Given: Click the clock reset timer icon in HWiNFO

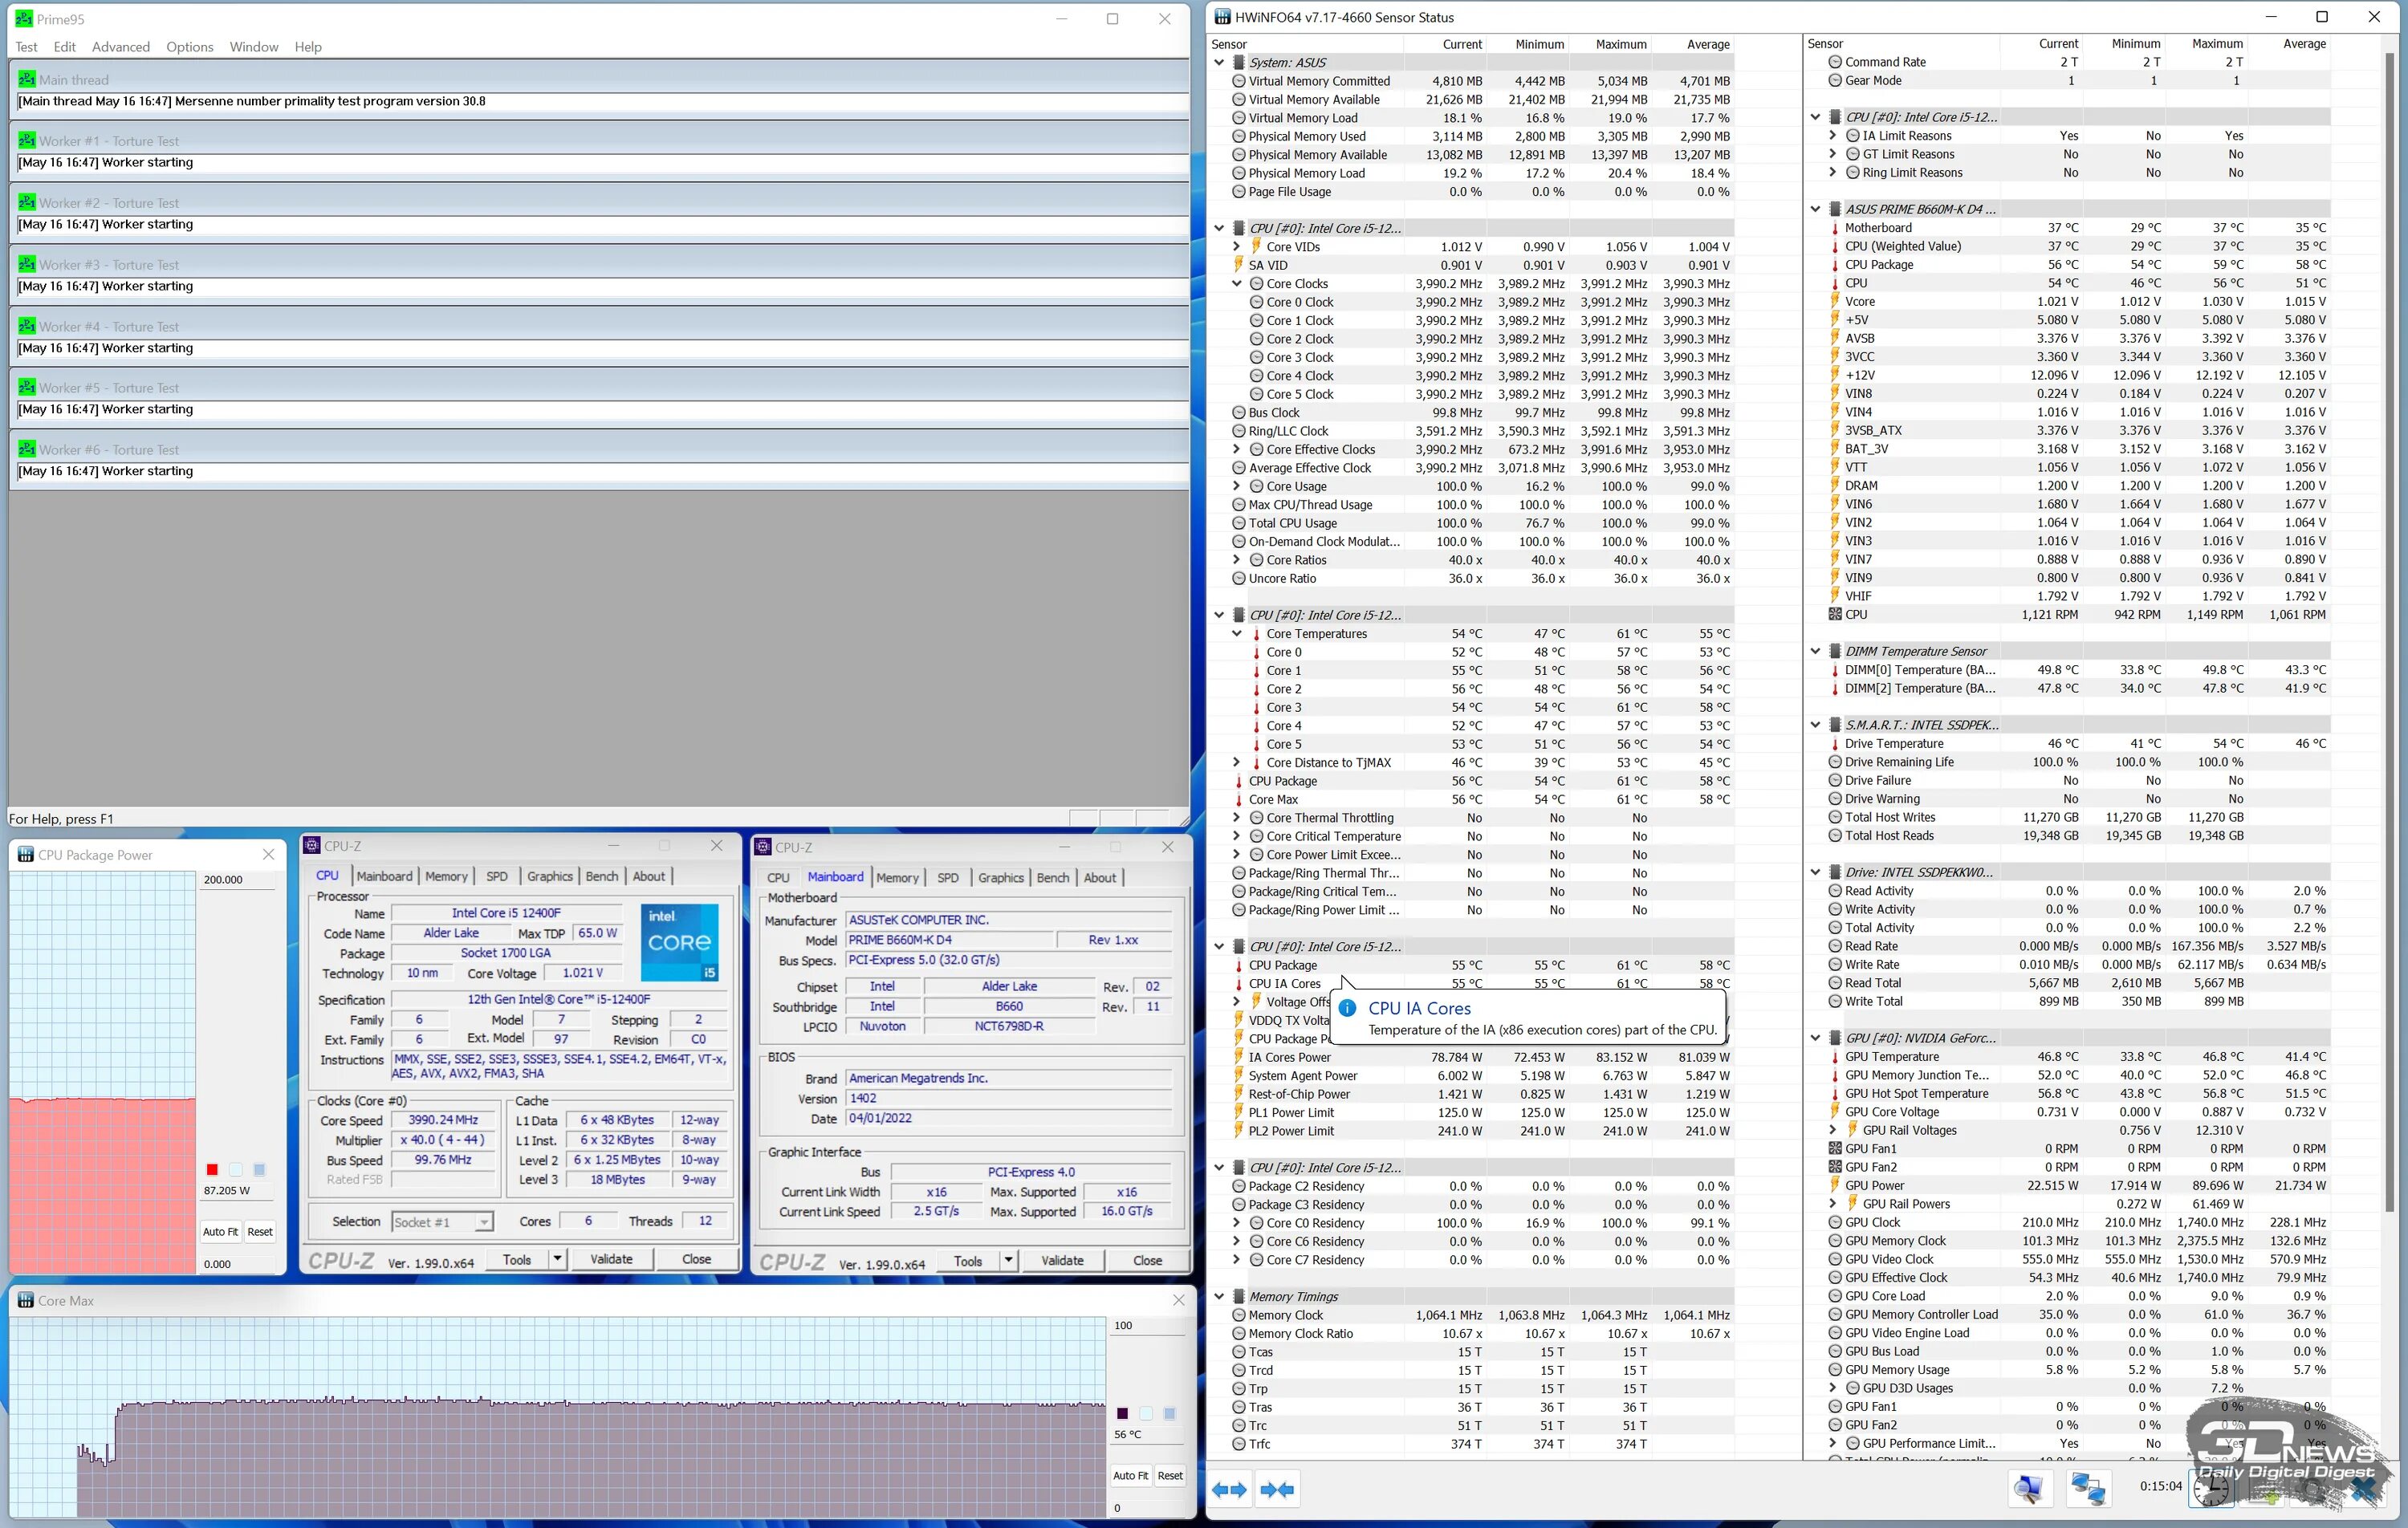Looking at the screenshot, I should click(2211, 1490).
